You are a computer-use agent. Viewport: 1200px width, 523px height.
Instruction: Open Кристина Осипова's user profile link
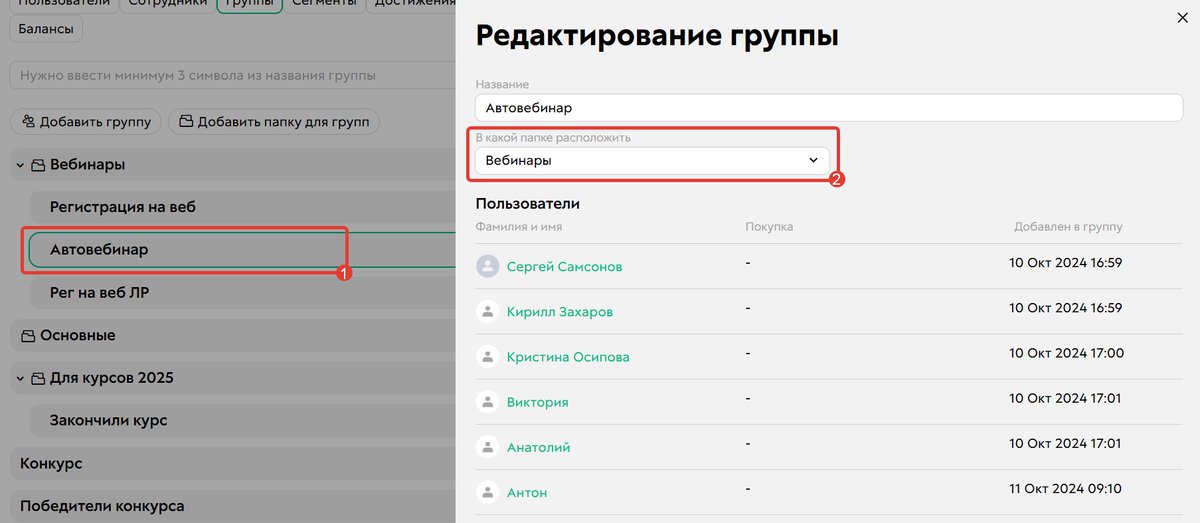[x=568, y=357]
